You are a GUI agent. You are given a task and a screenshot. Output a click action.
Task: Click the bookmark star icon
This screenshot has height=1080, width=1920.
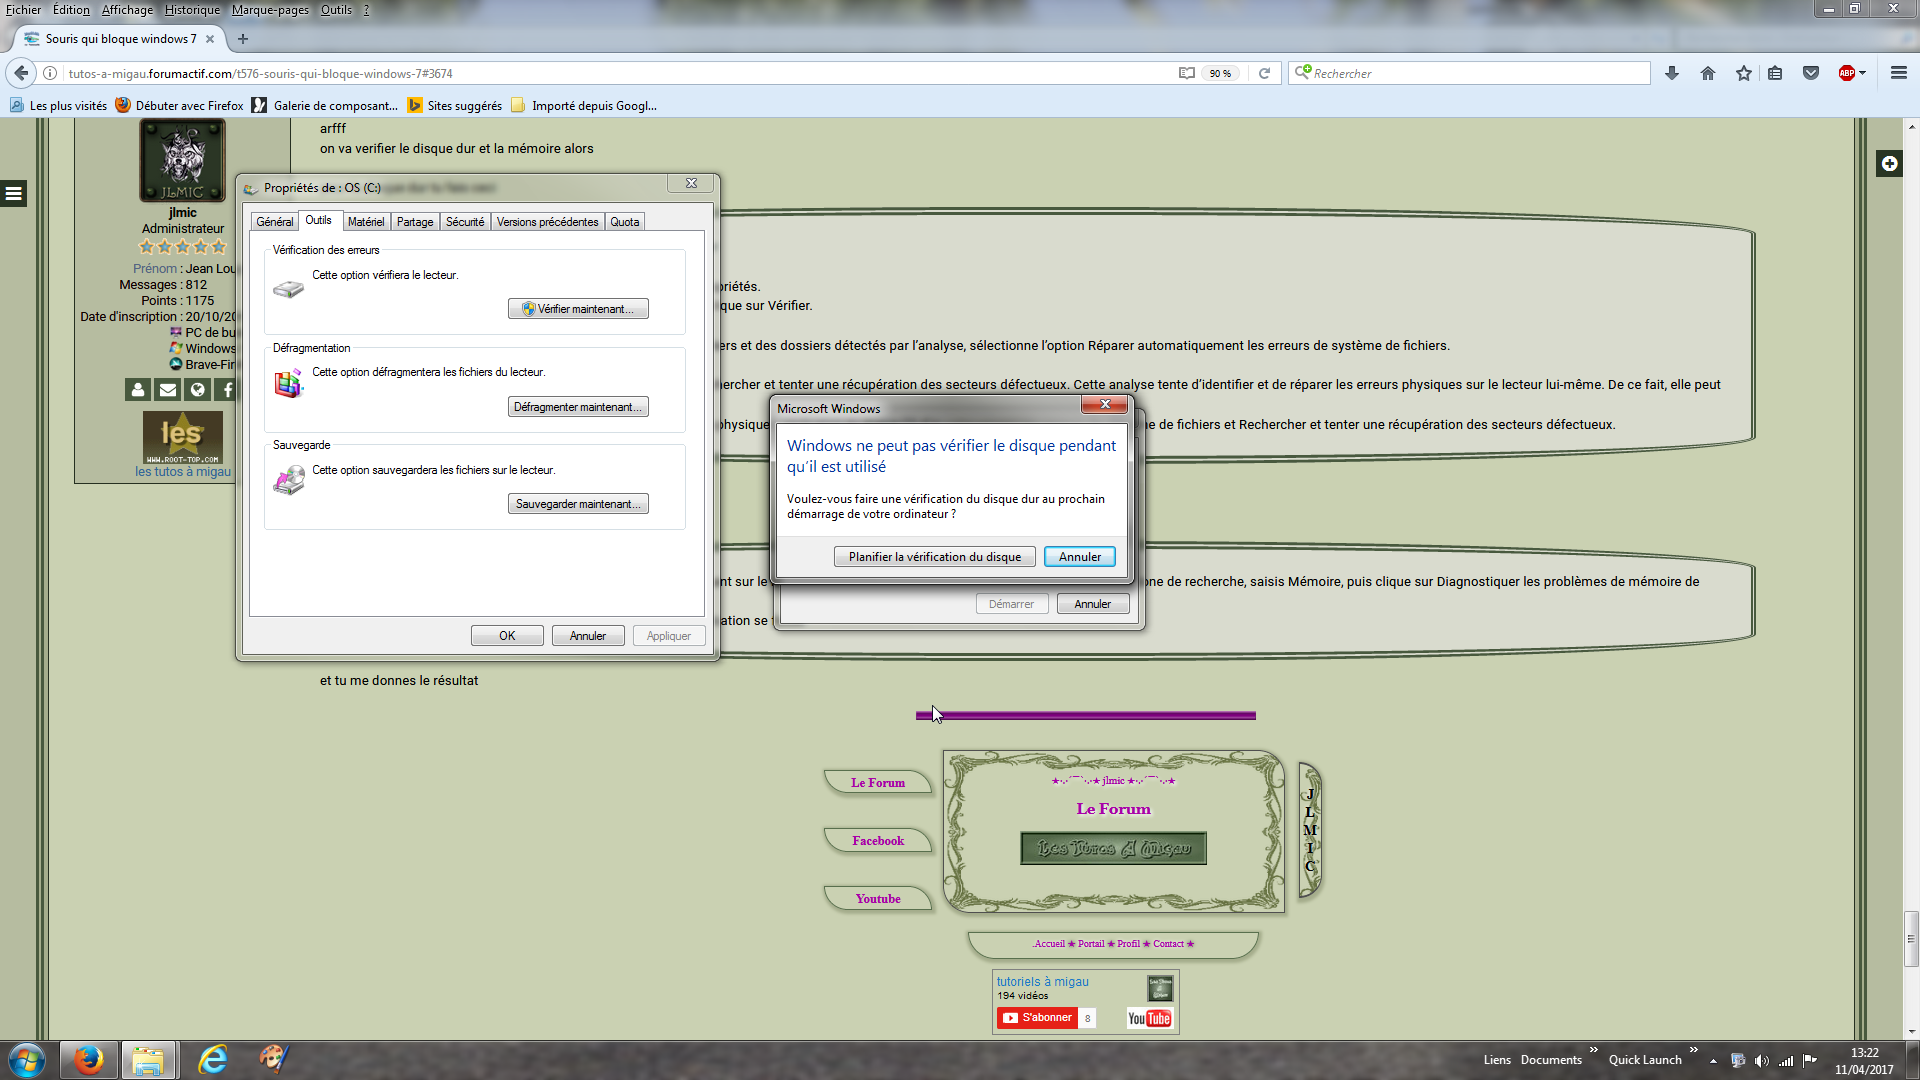click(x=1744, y=73)
